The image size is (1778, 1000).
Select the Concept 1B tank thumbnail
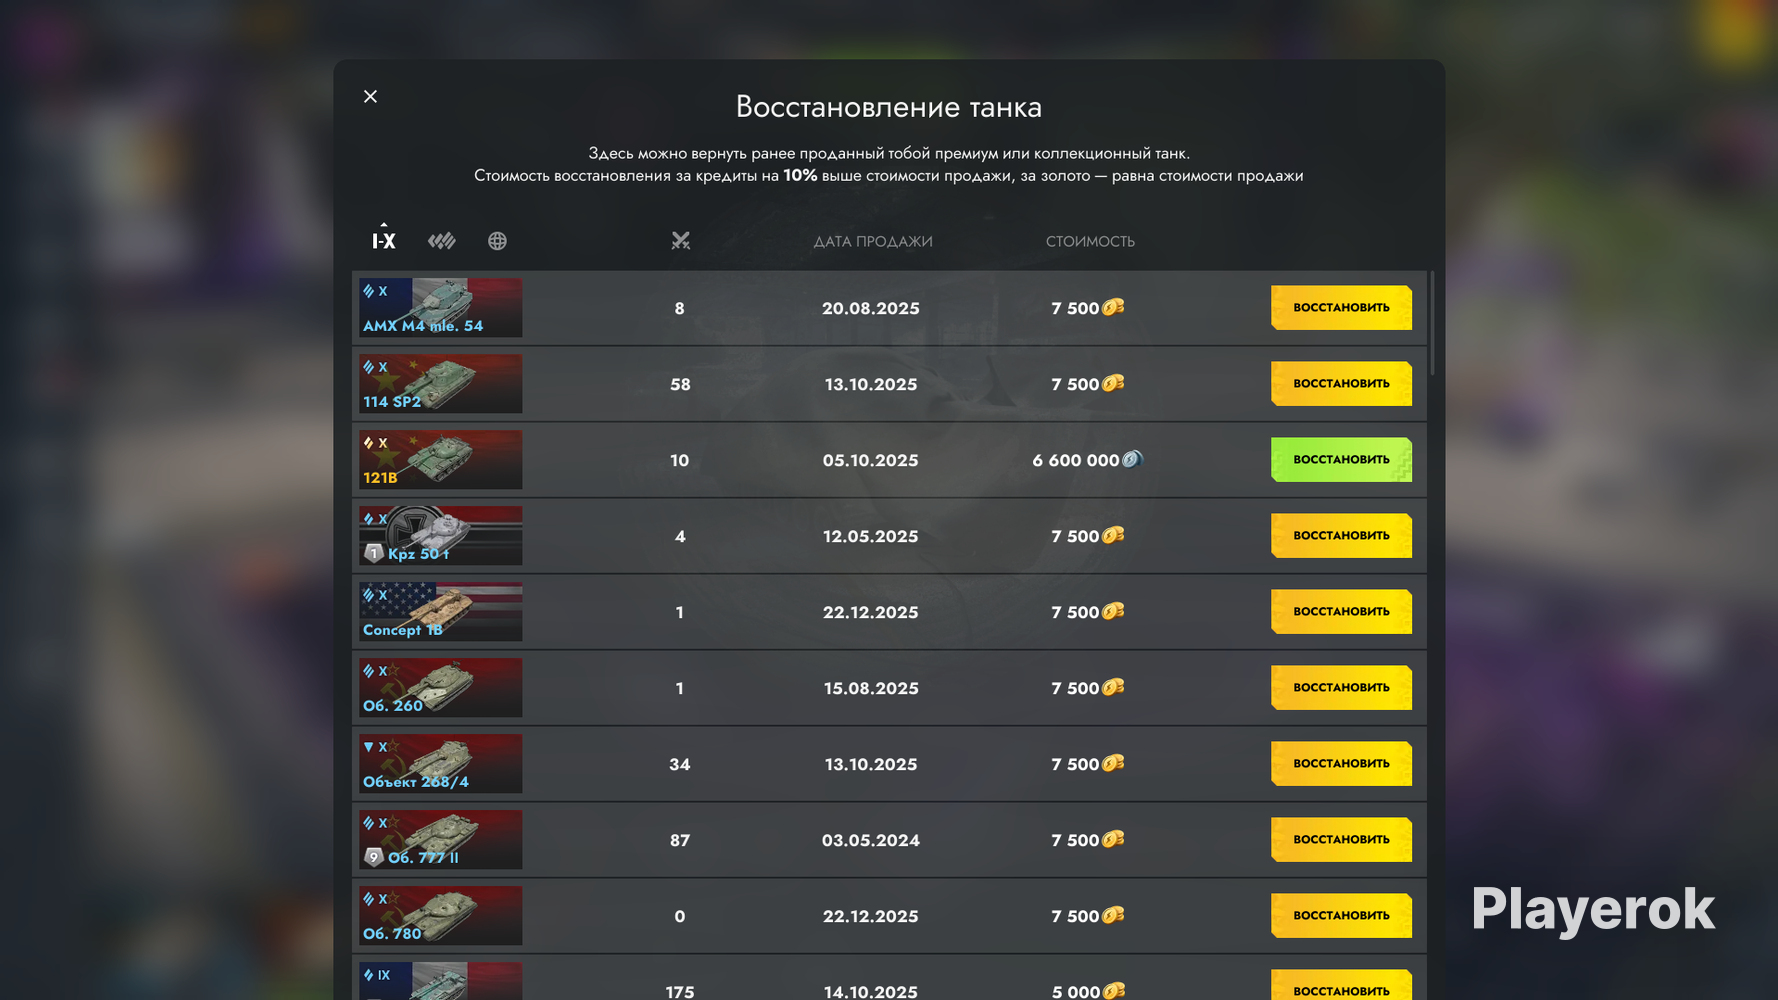click(x=441, y=611)
